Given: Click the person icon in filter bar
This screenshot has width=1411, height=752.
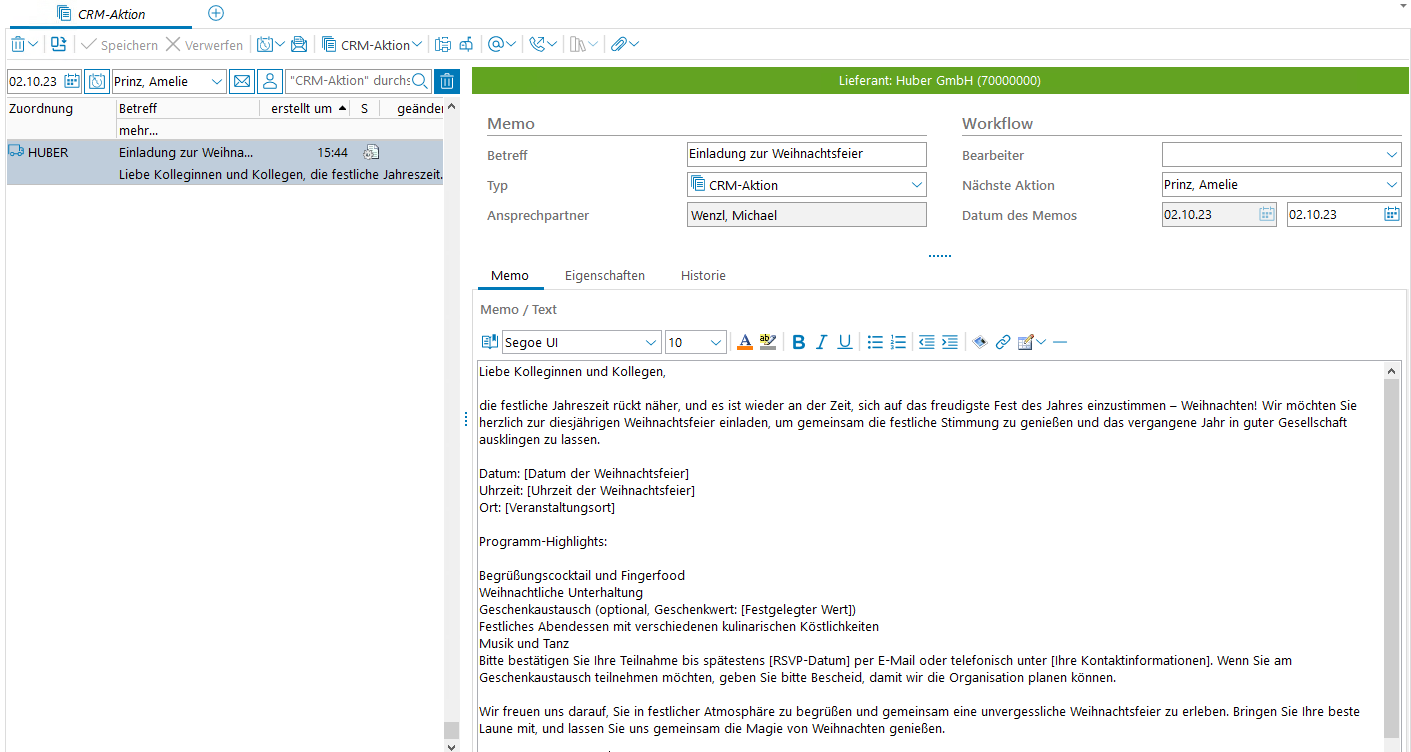Looking at the screenshot, I should (269, 81).
